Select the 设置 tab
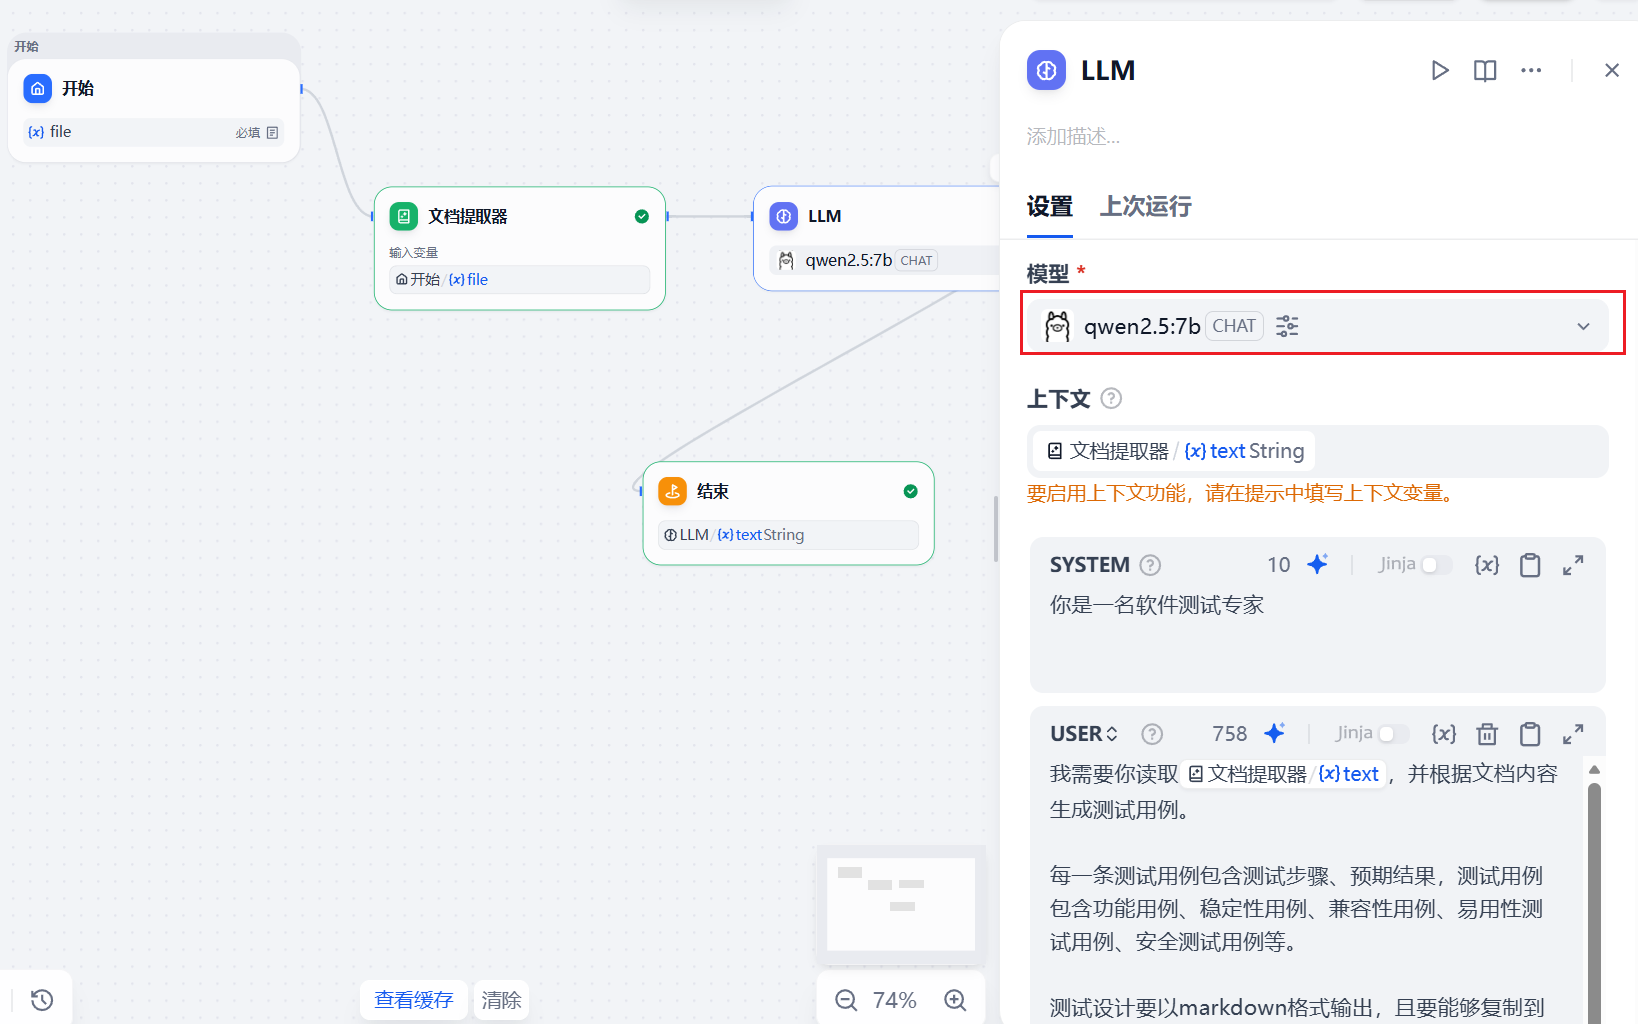The height and width of the screenshot is (1024, 1638). pos(1050,207)
